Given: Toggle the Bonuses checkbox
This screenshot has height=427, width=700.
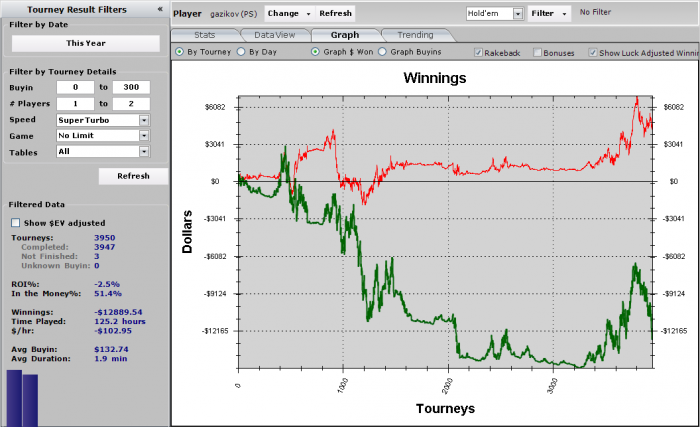Looking at the screenshot, I should (538, 53).
